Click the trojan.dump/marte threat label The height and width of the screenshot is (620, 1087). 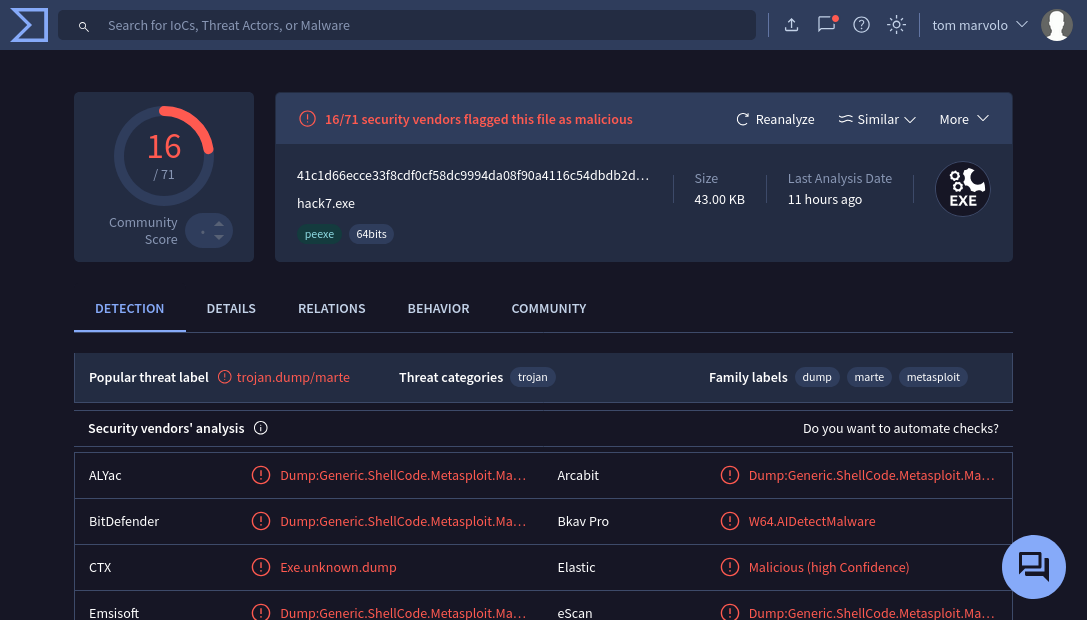pyautogui.click(x=293, y=377)
